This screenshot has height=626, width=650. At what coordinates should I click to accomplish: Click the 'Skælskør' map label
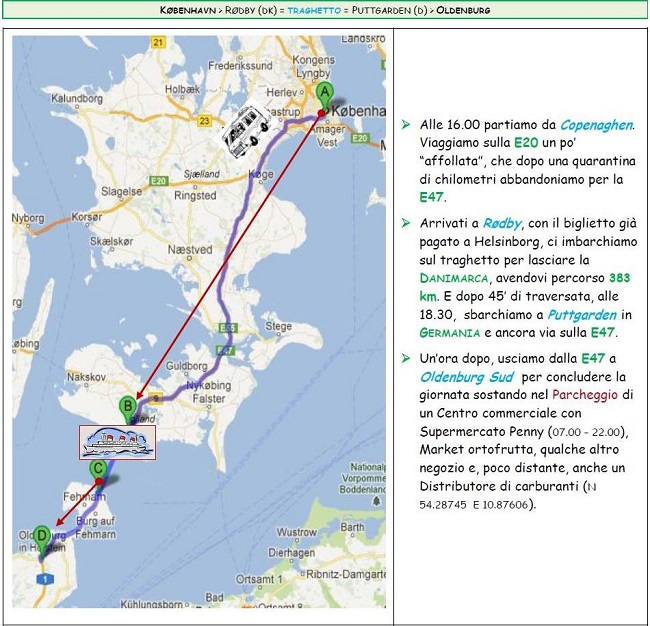pyautogui.click(x=112, y=241)
